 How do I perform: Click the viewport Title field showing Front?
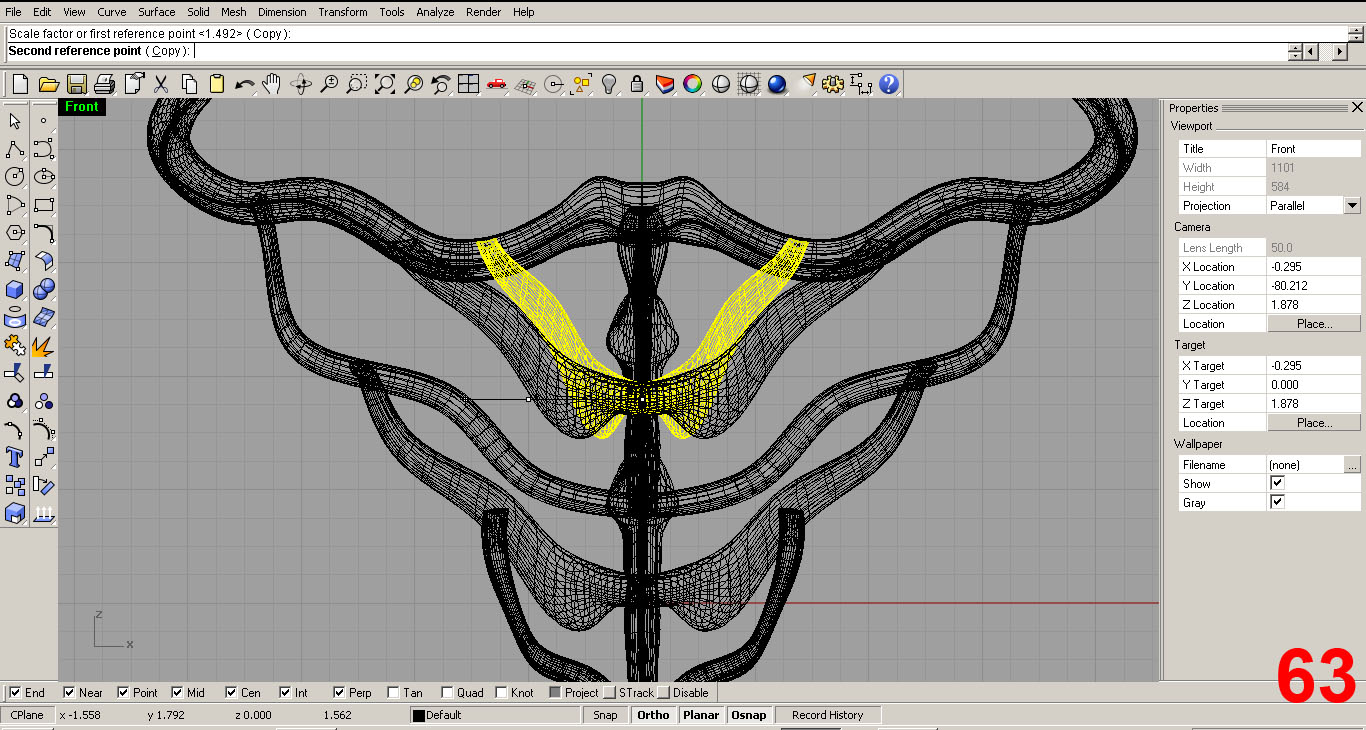pos(1314,148)
